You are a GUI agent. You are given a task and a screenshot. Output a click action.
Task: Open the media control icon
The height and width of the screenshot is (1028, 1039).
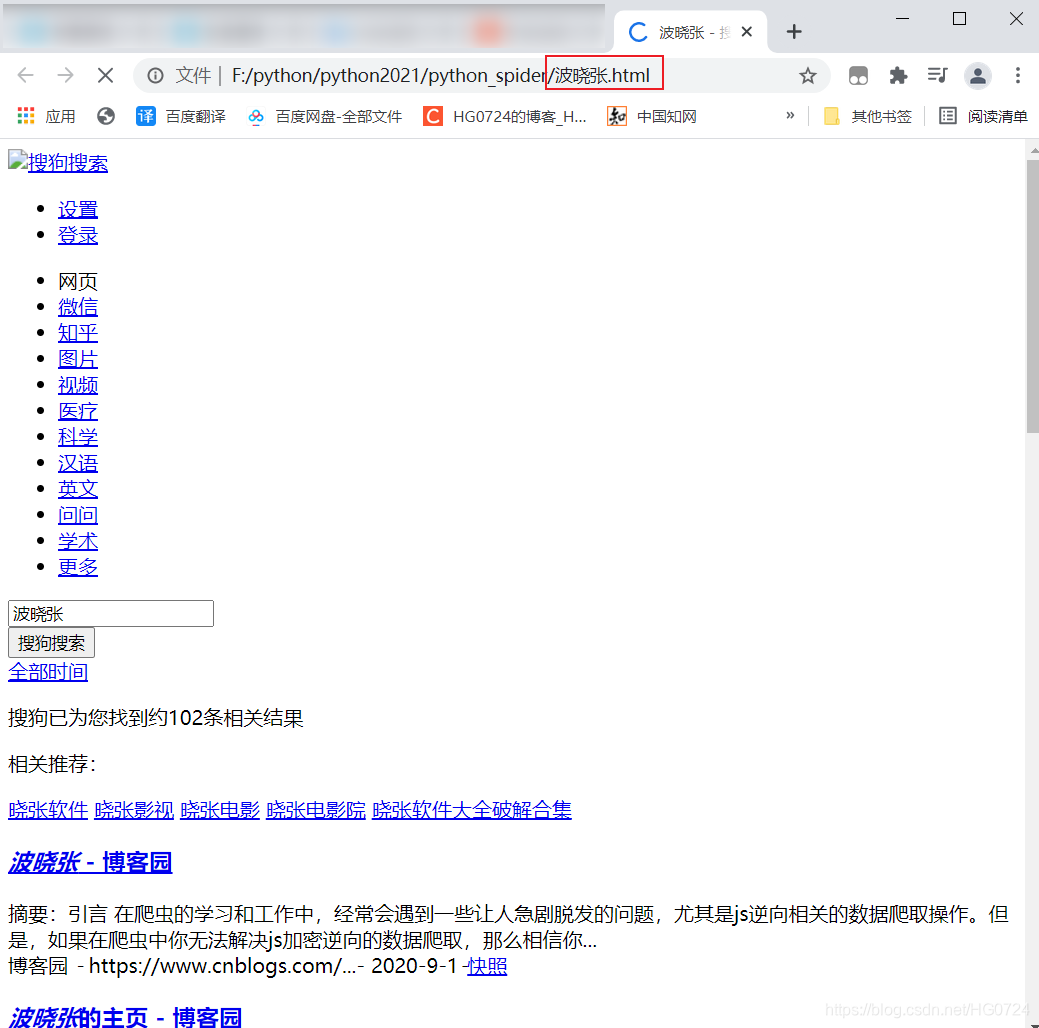click(x=938, y=76)
